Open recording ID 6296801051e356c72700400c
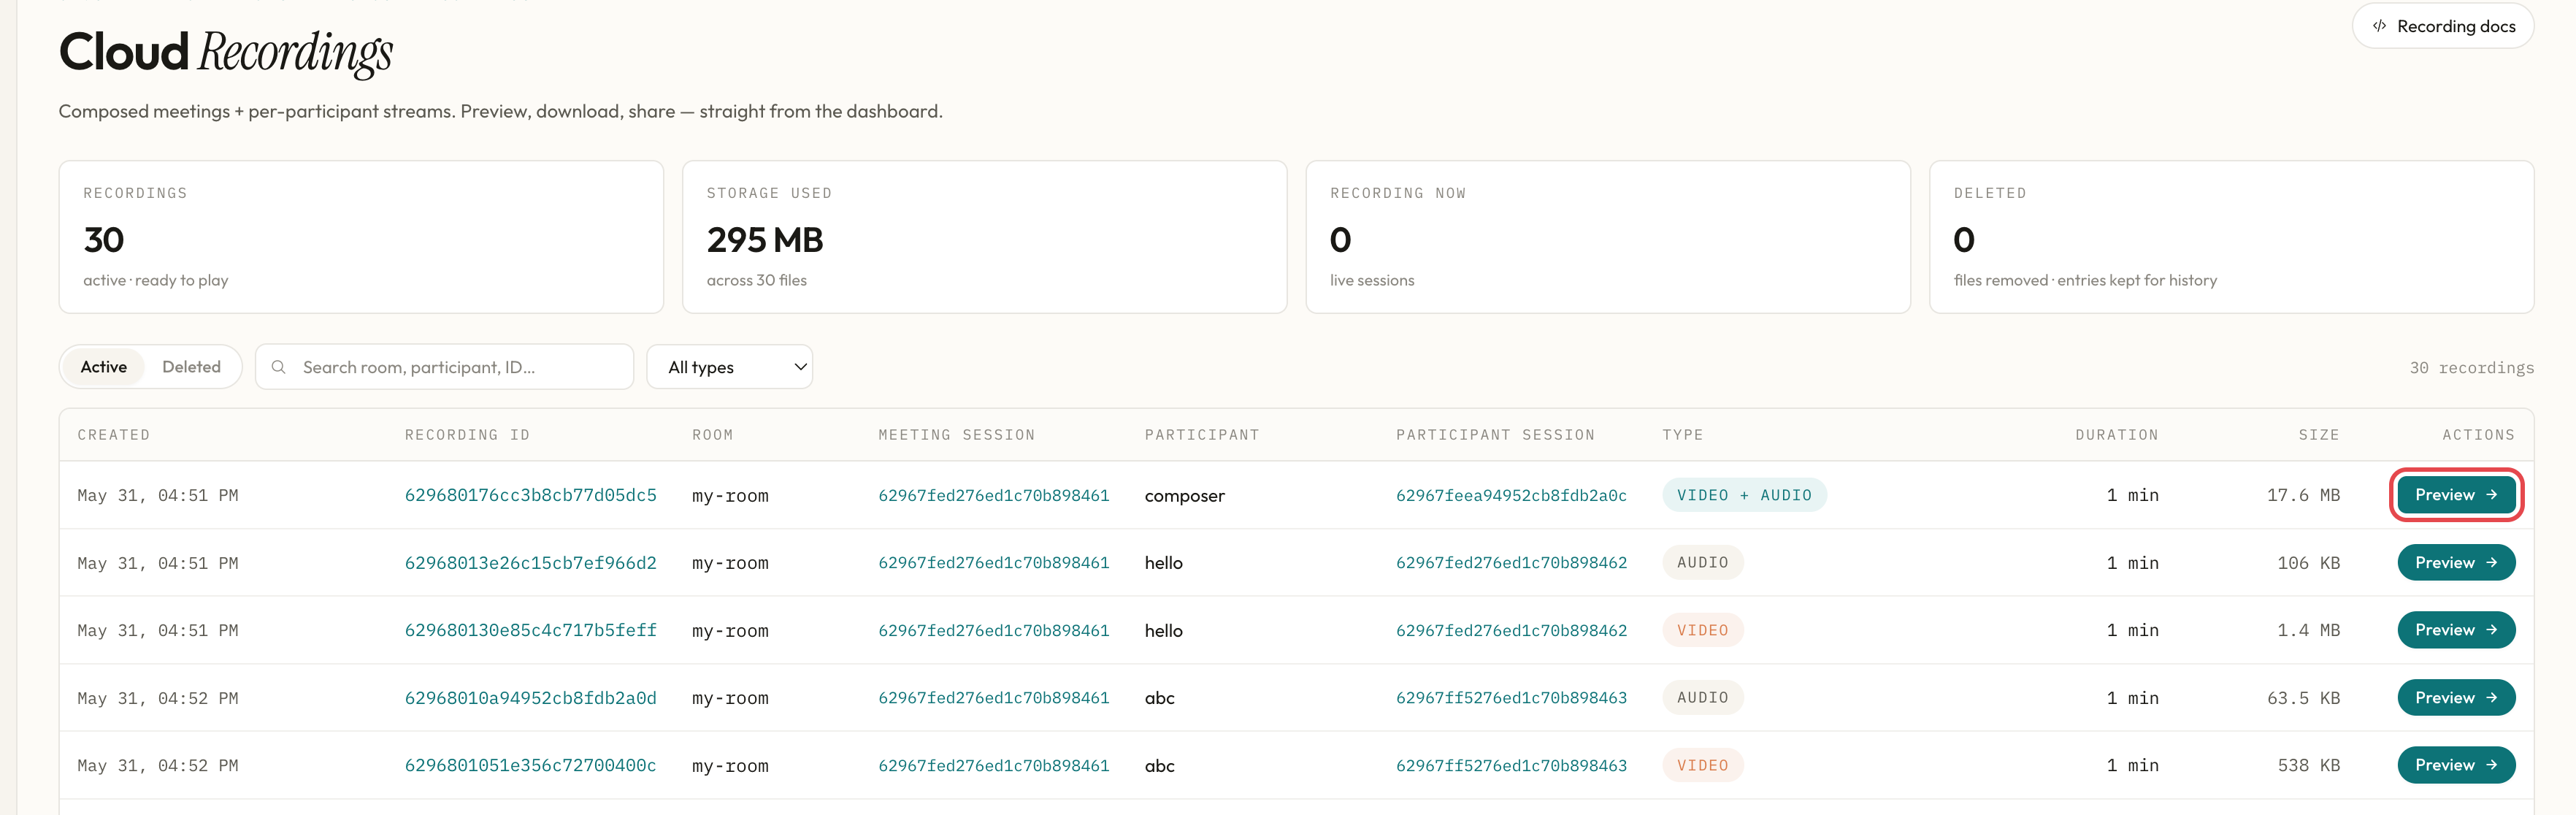The image size is (2576, 815). [x=530, y=765]
